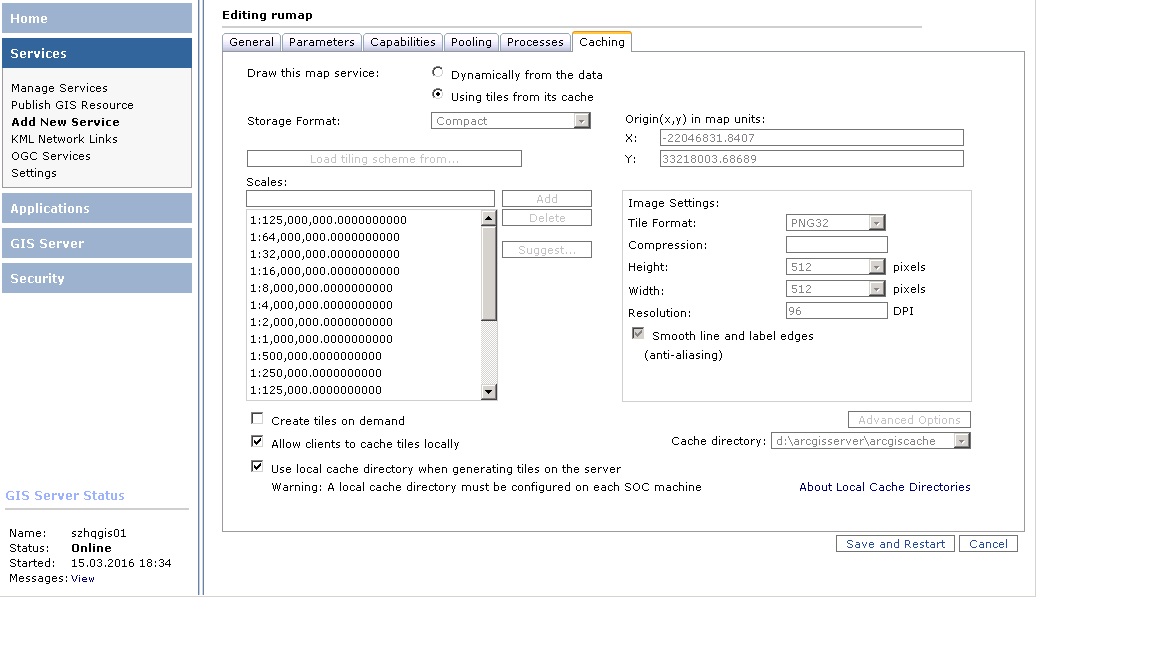Uncheck 'Allow clients to cache tiles locally'
Image resolution: width=1152 pixels, height=648 pixels.
point(257,442)
